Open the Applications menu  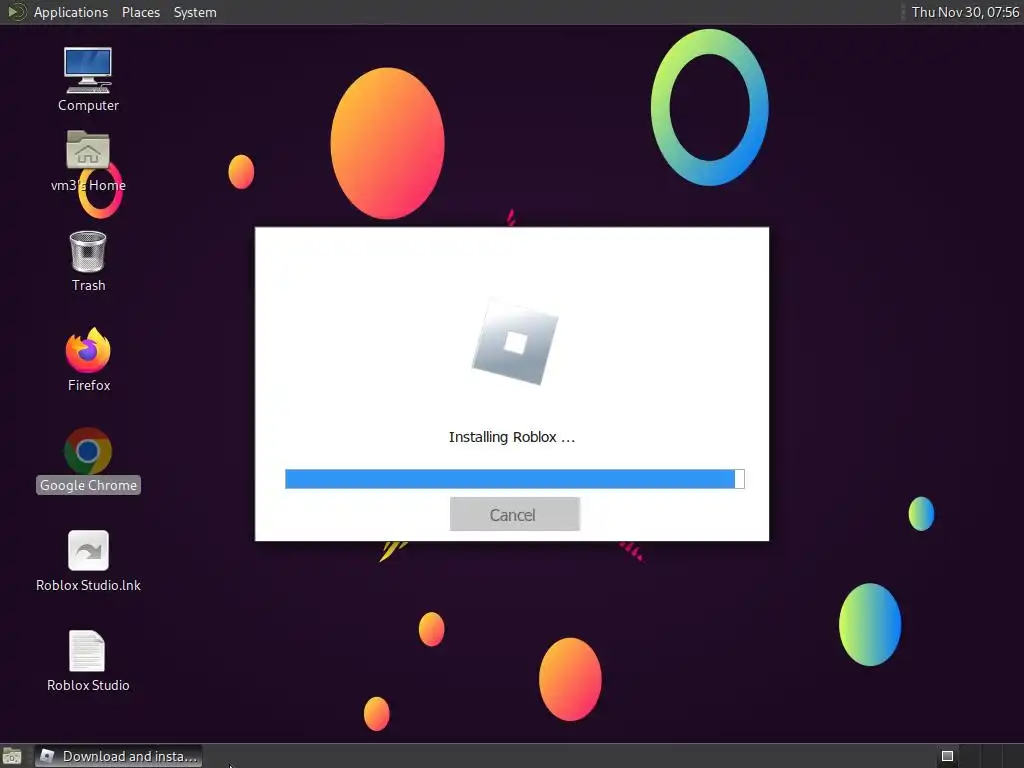(71, 12)
